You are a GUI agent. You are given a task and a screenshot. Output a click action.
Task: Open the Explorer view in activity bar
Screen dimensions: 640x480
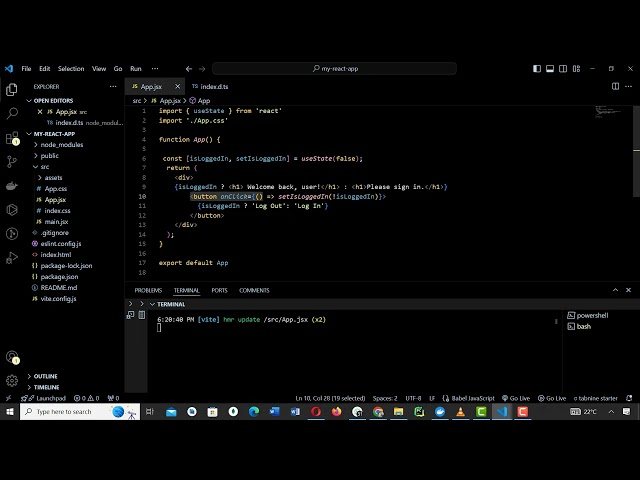(x=12, y=89)
